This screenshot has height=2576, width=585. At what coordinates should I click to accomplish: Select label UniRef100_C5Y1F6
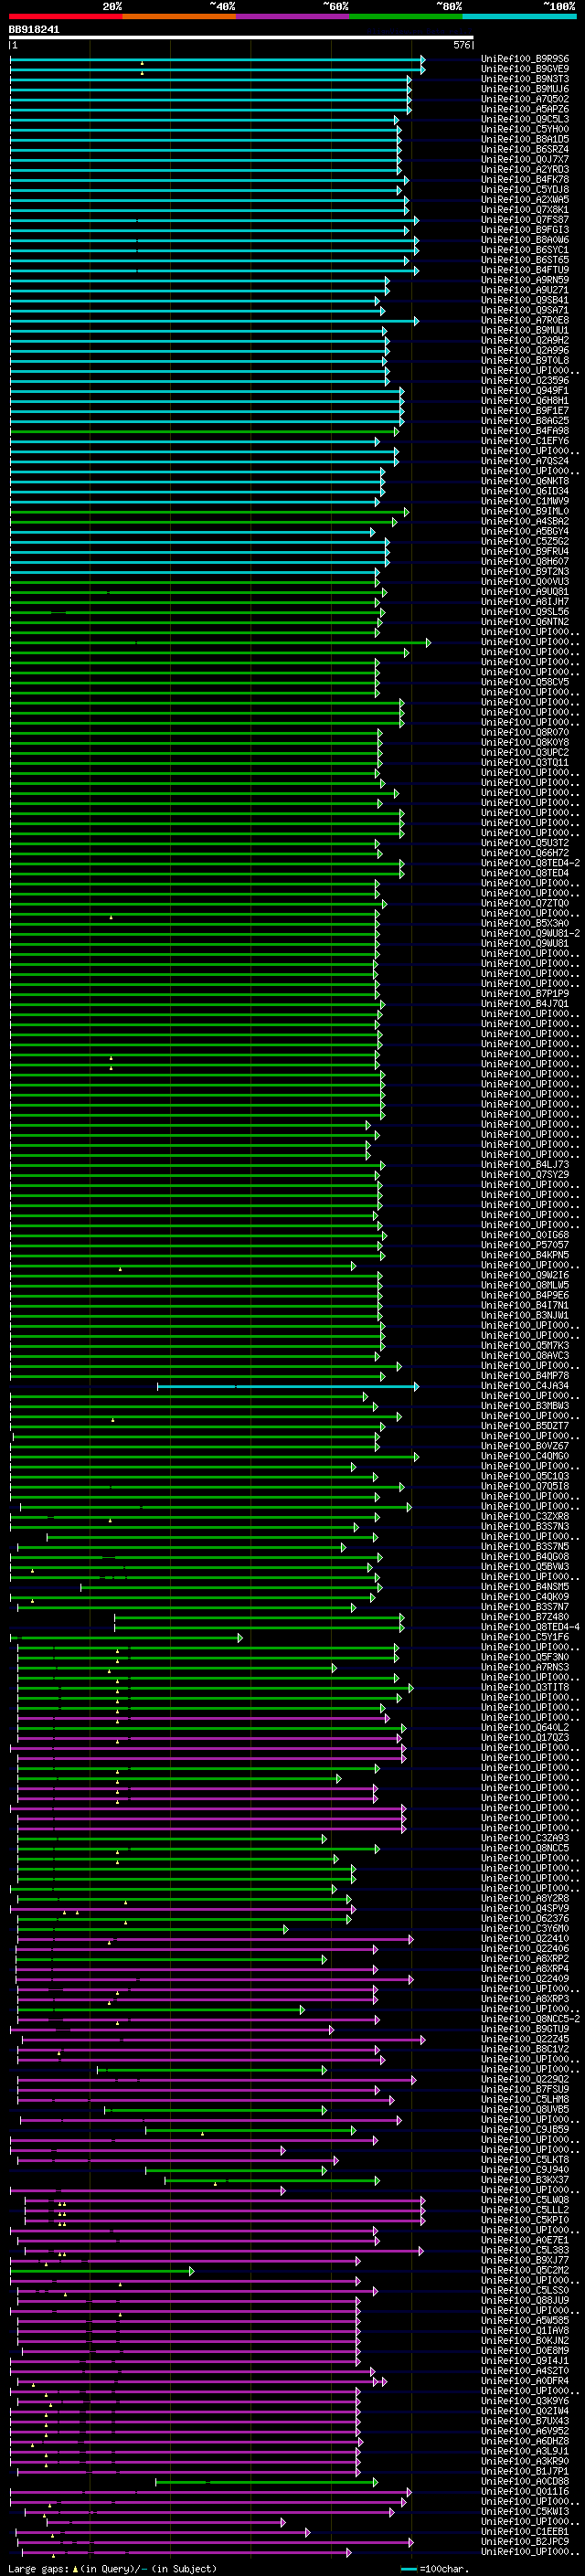525,1637
